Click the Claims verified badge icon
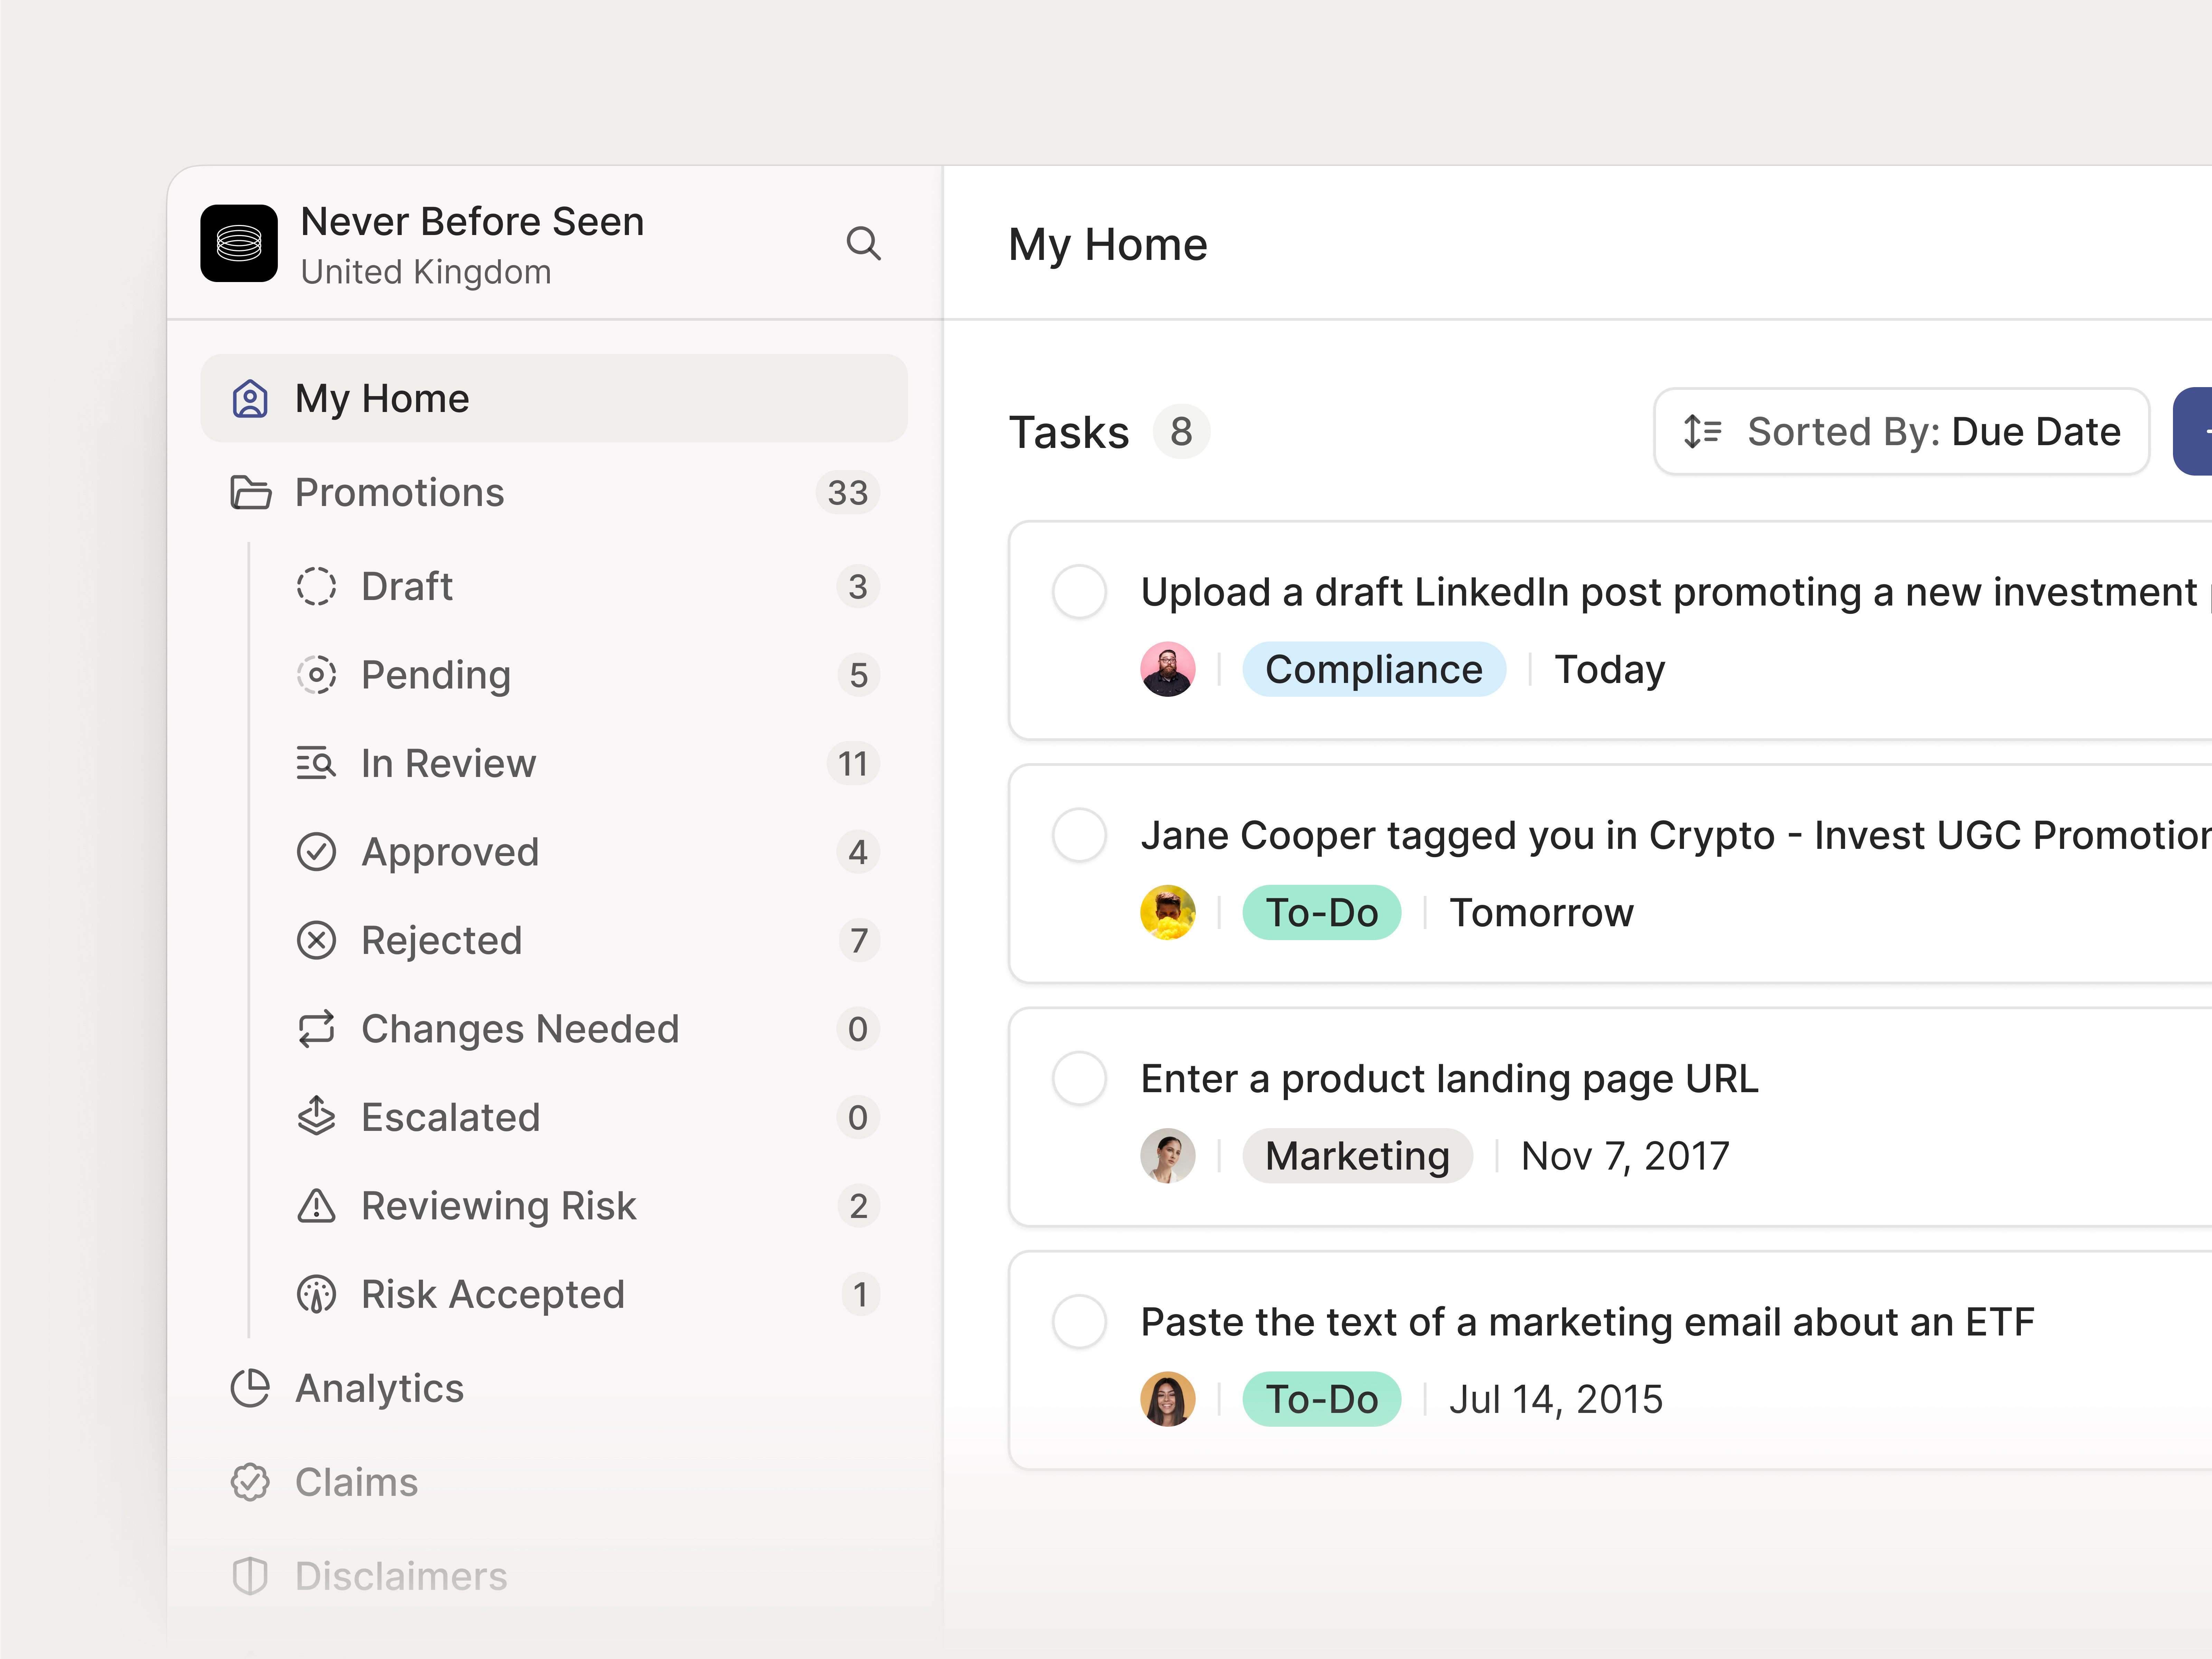The width and height of the screenshot is (2212, 1659). [x=250, y=1482]
